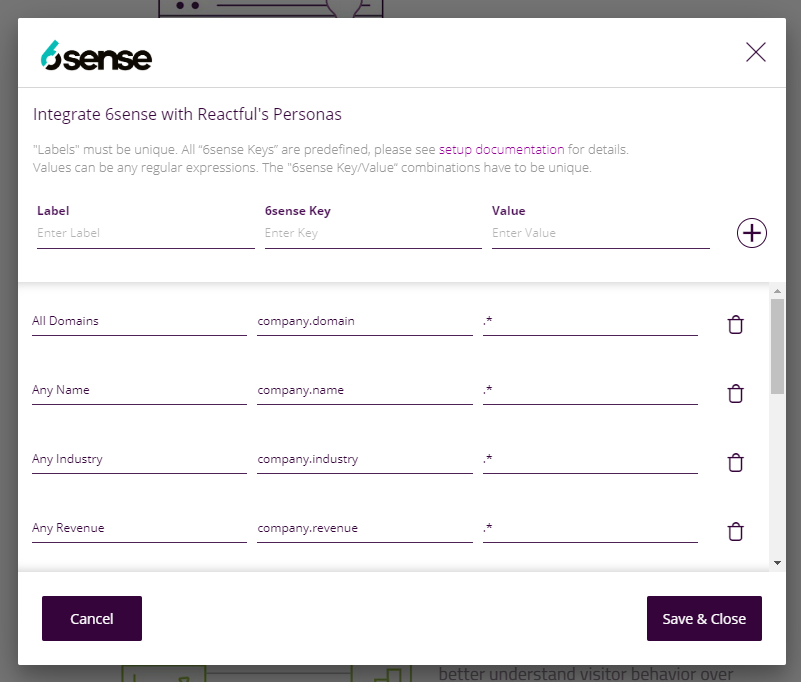The image size is (801, 682).
Task: Click Save & Close
Action: point(704,618)
